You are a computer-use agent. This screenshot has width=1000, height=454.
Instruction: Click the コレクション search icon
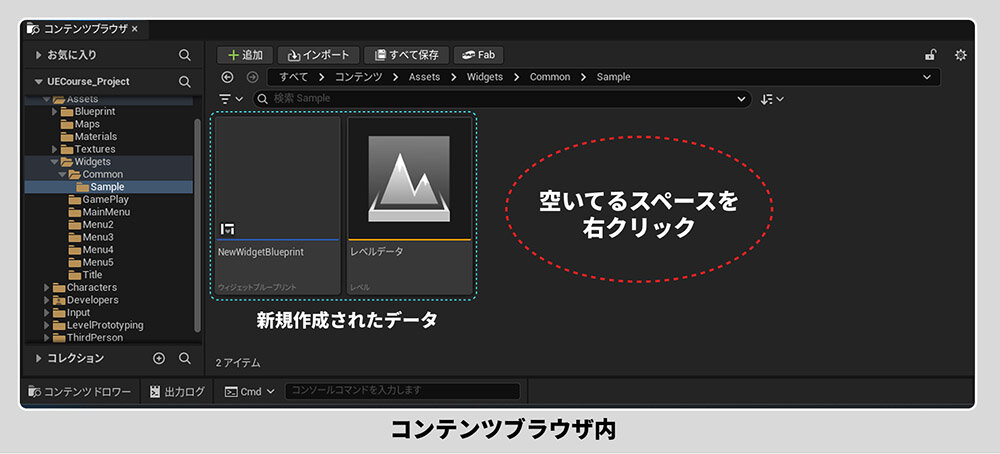point(184,358)
